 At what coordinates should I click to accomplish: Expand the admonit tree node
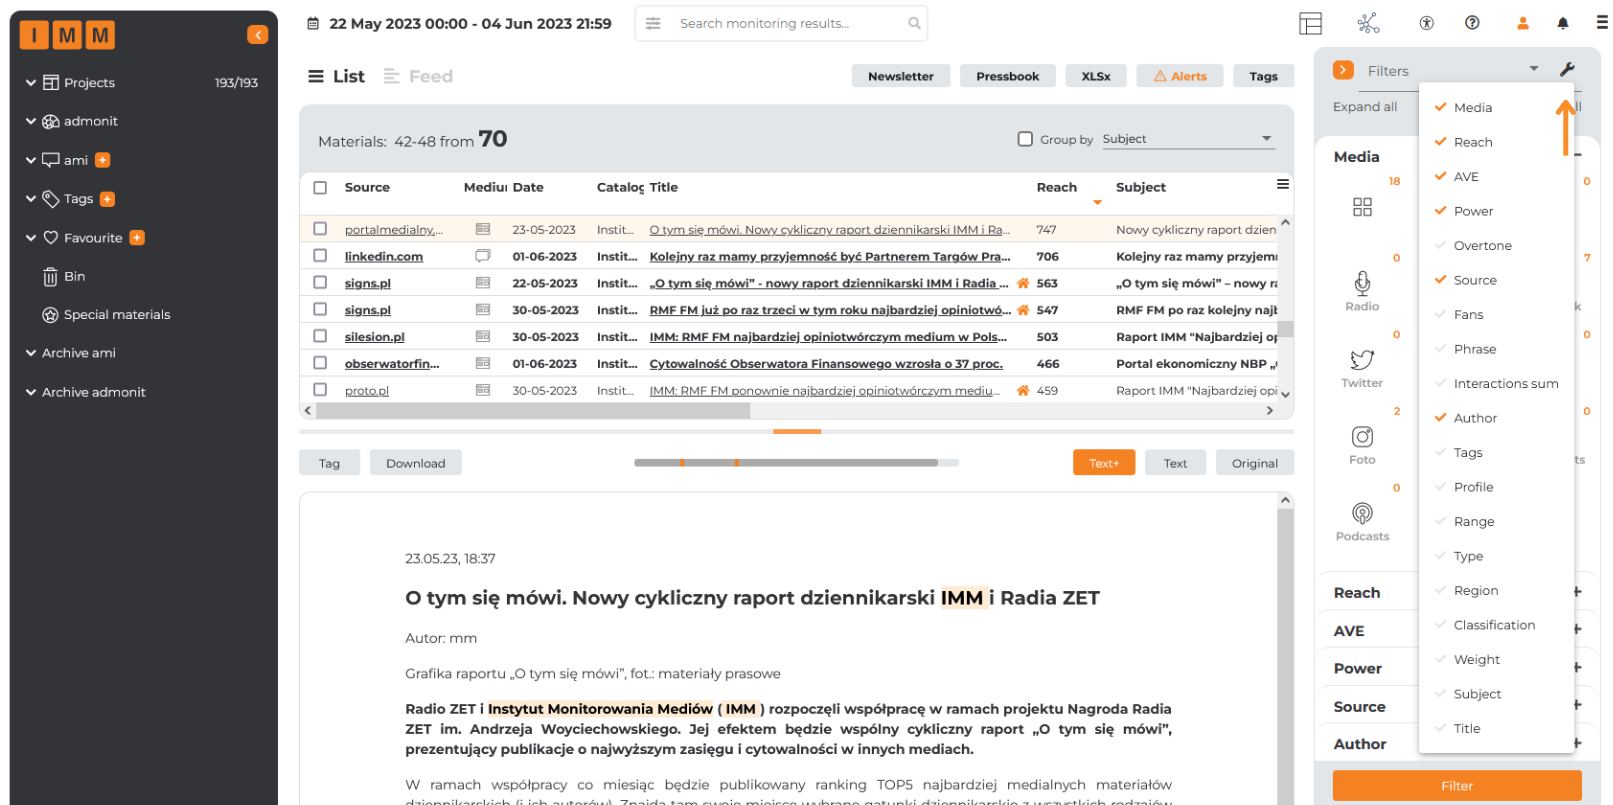click(31, 121)
